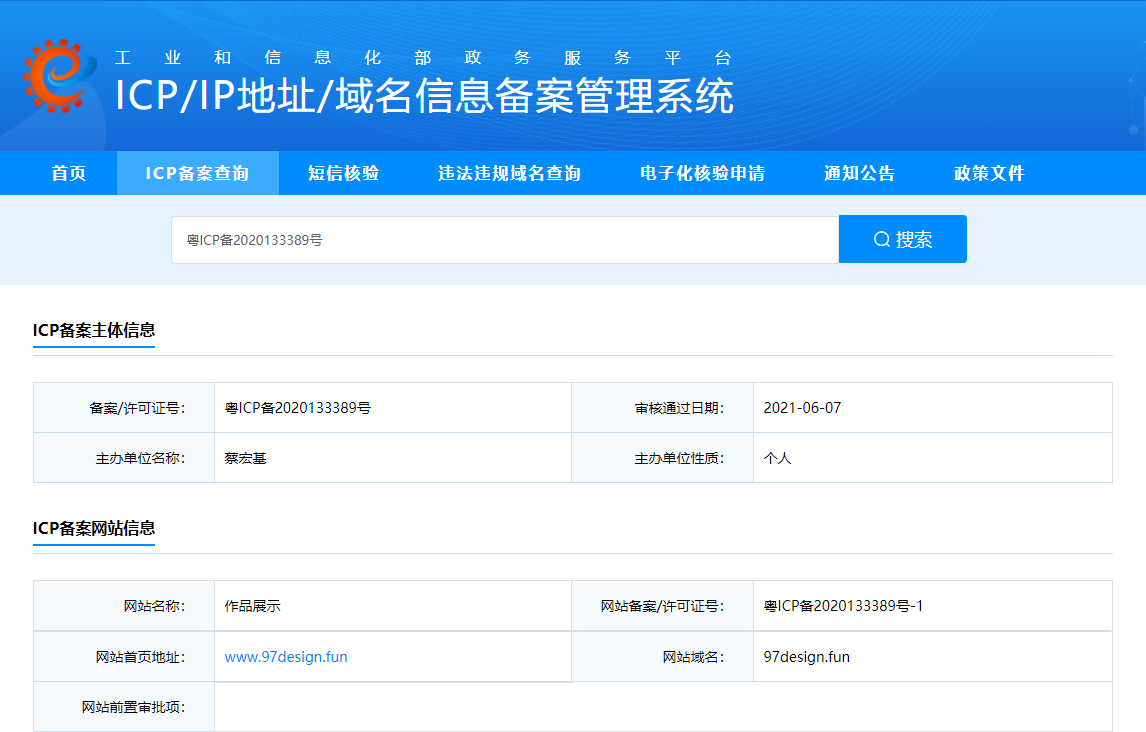This screenshot has height=732, width=1146.
Task: Switch to the 短信核验 tab
Action: 344,173
